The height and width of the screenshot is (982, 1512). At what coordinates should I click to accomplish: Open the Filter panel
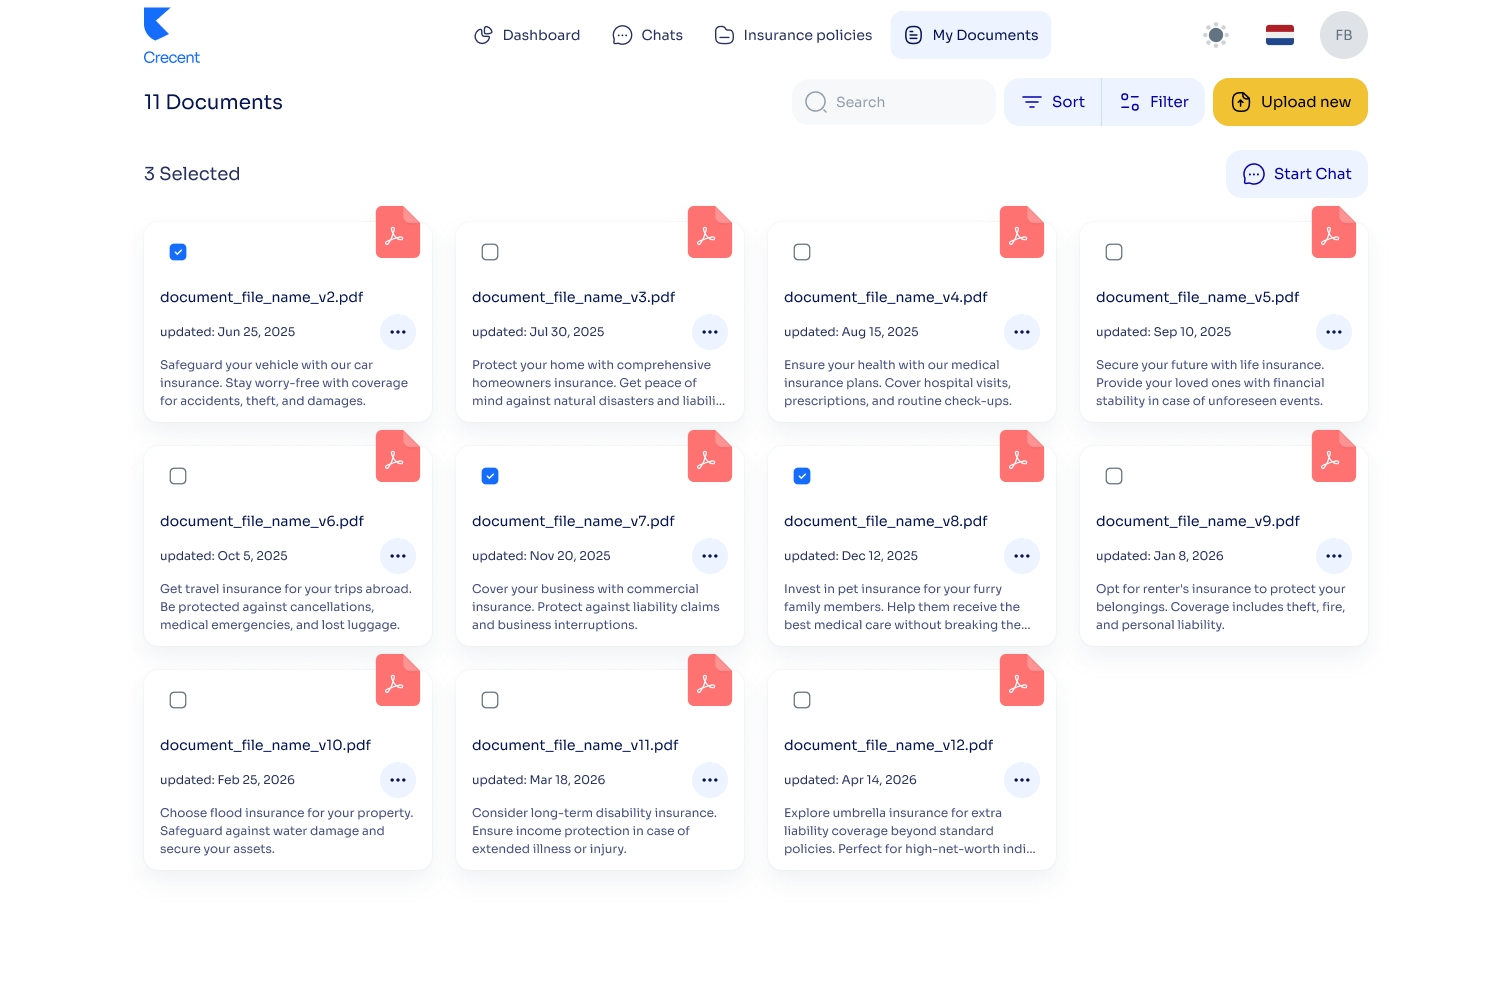[1154, 102]
